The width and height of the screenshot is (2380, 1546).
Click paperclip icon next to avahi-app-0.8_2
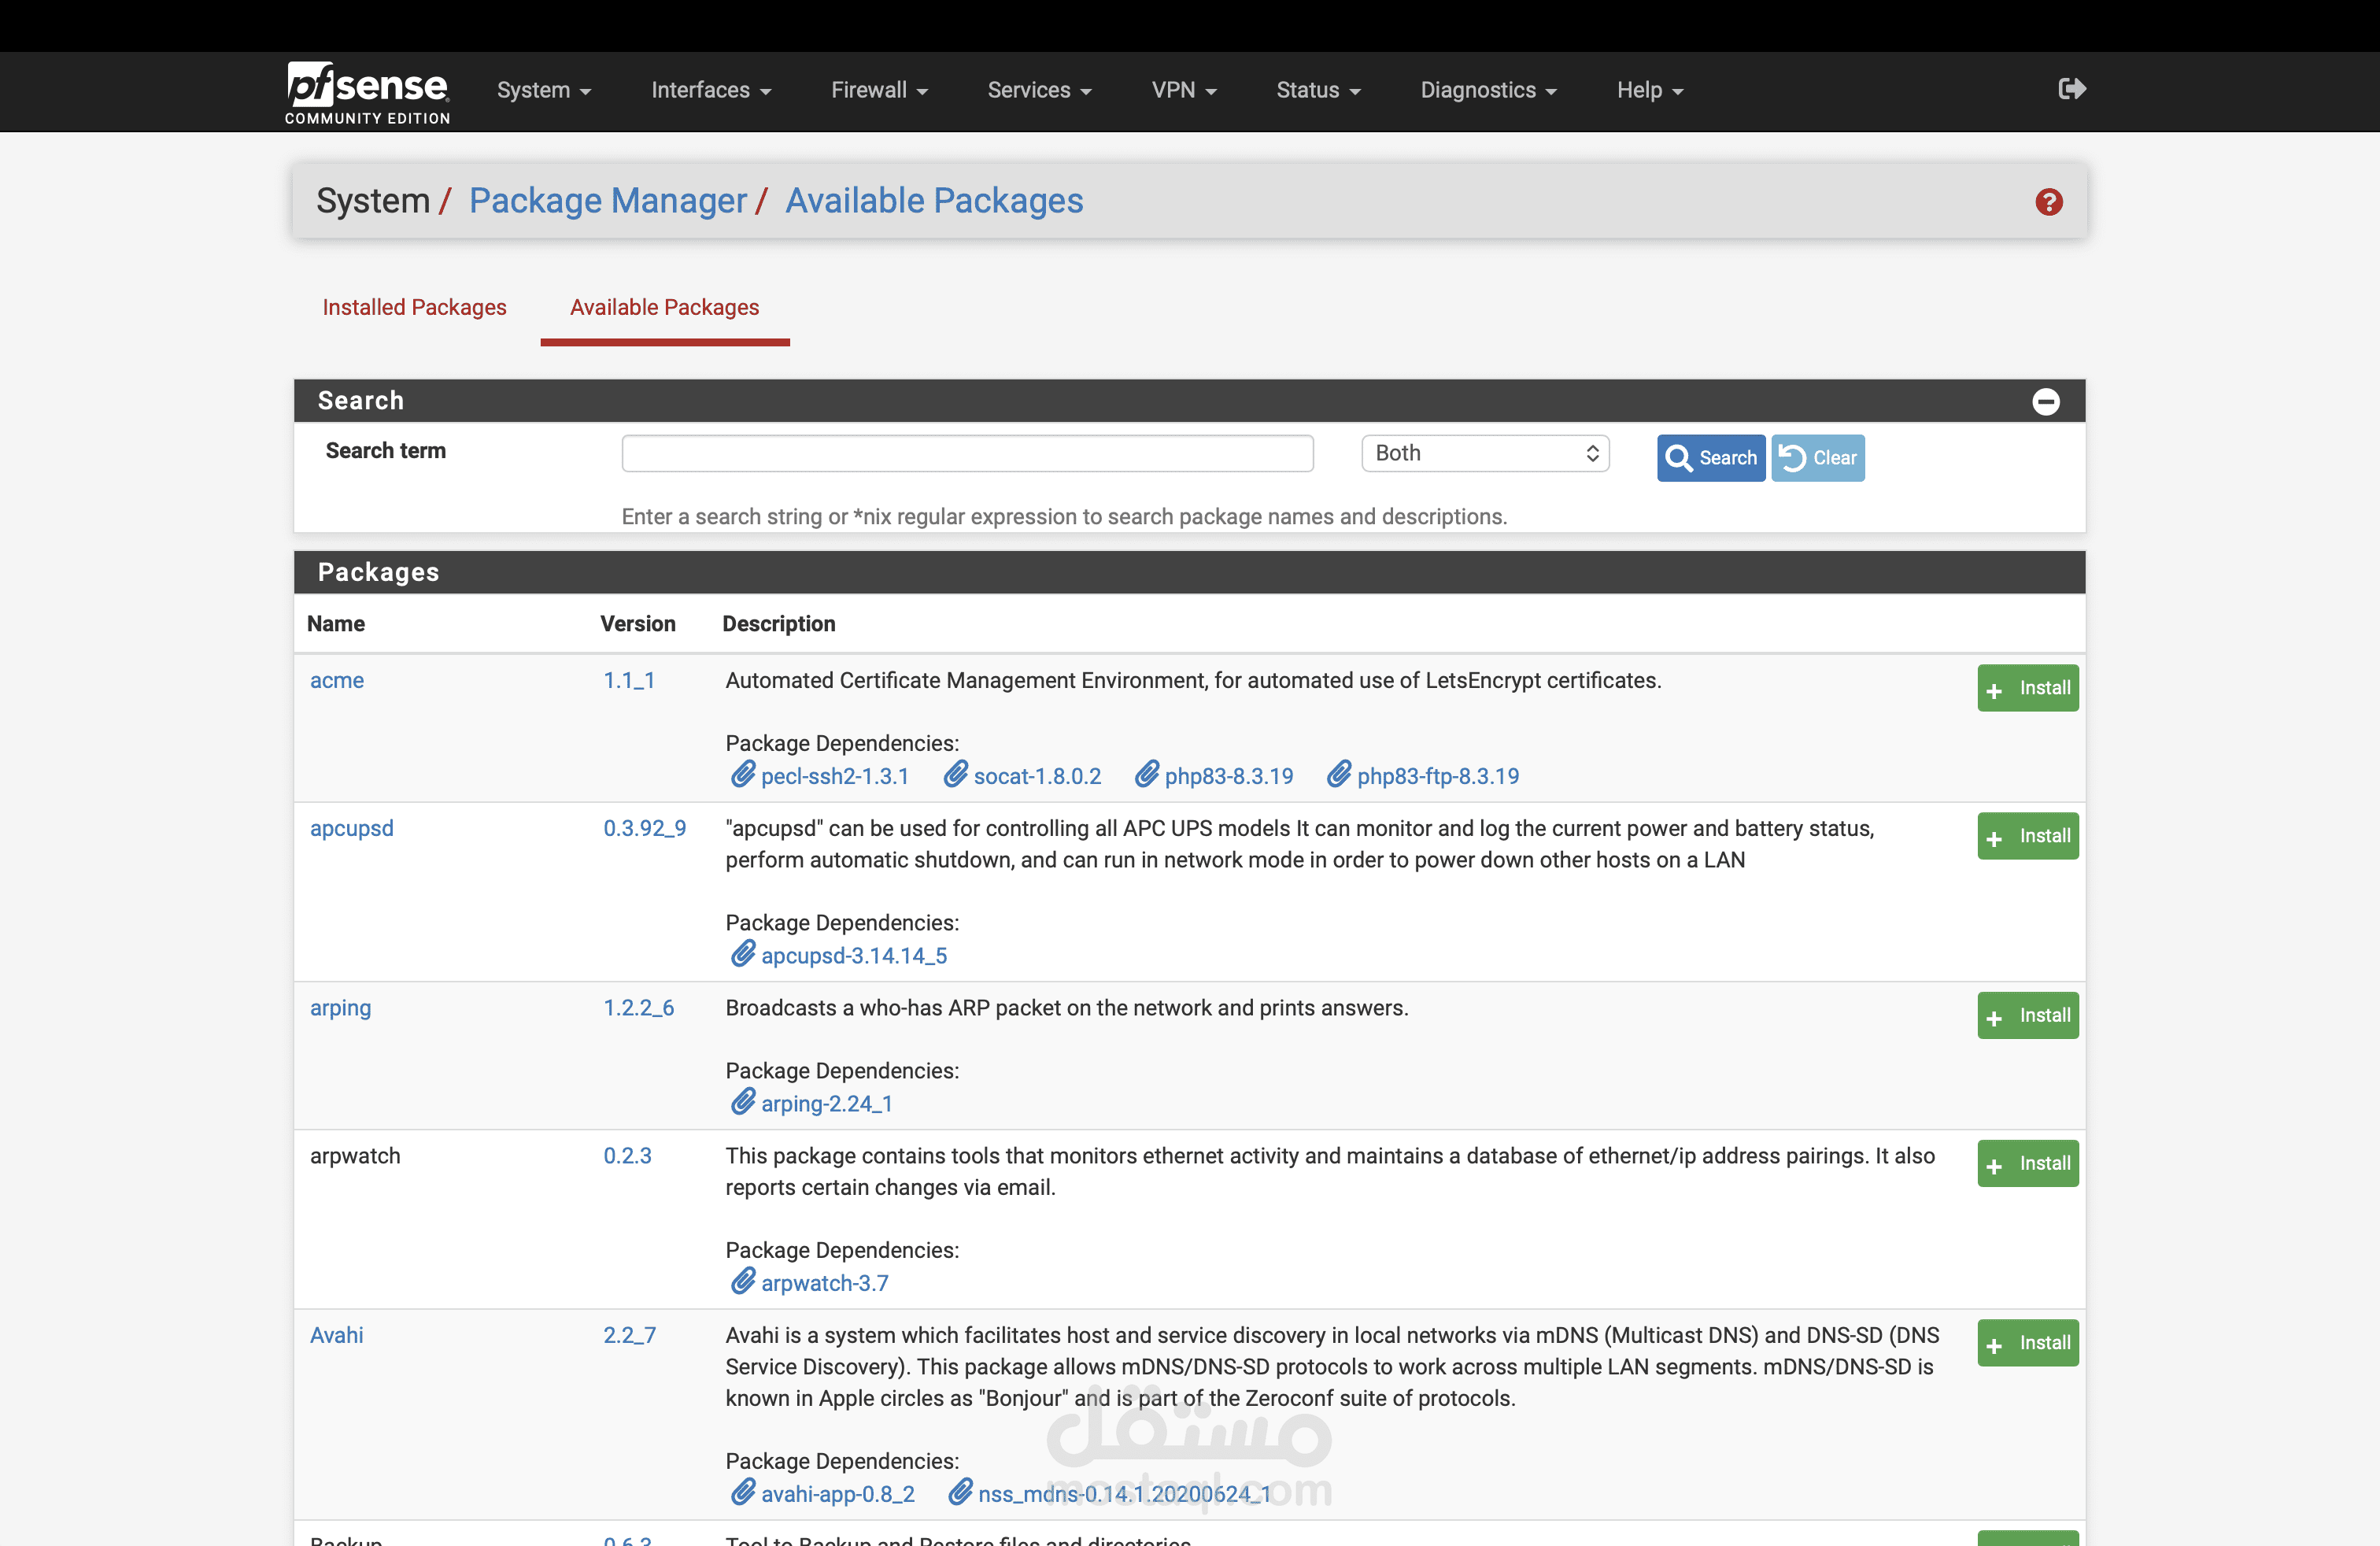coord(742,1493)
